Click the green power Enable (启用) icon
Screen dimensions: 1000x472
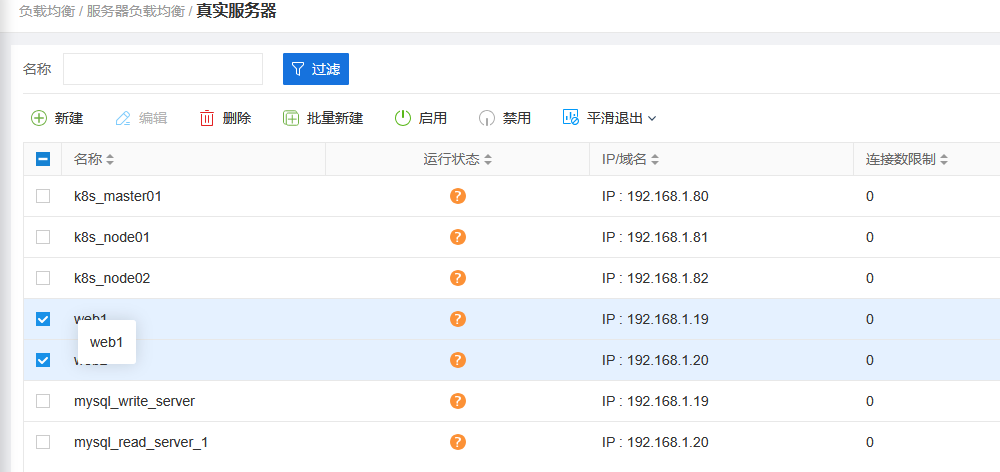click(x=403, y=118)
